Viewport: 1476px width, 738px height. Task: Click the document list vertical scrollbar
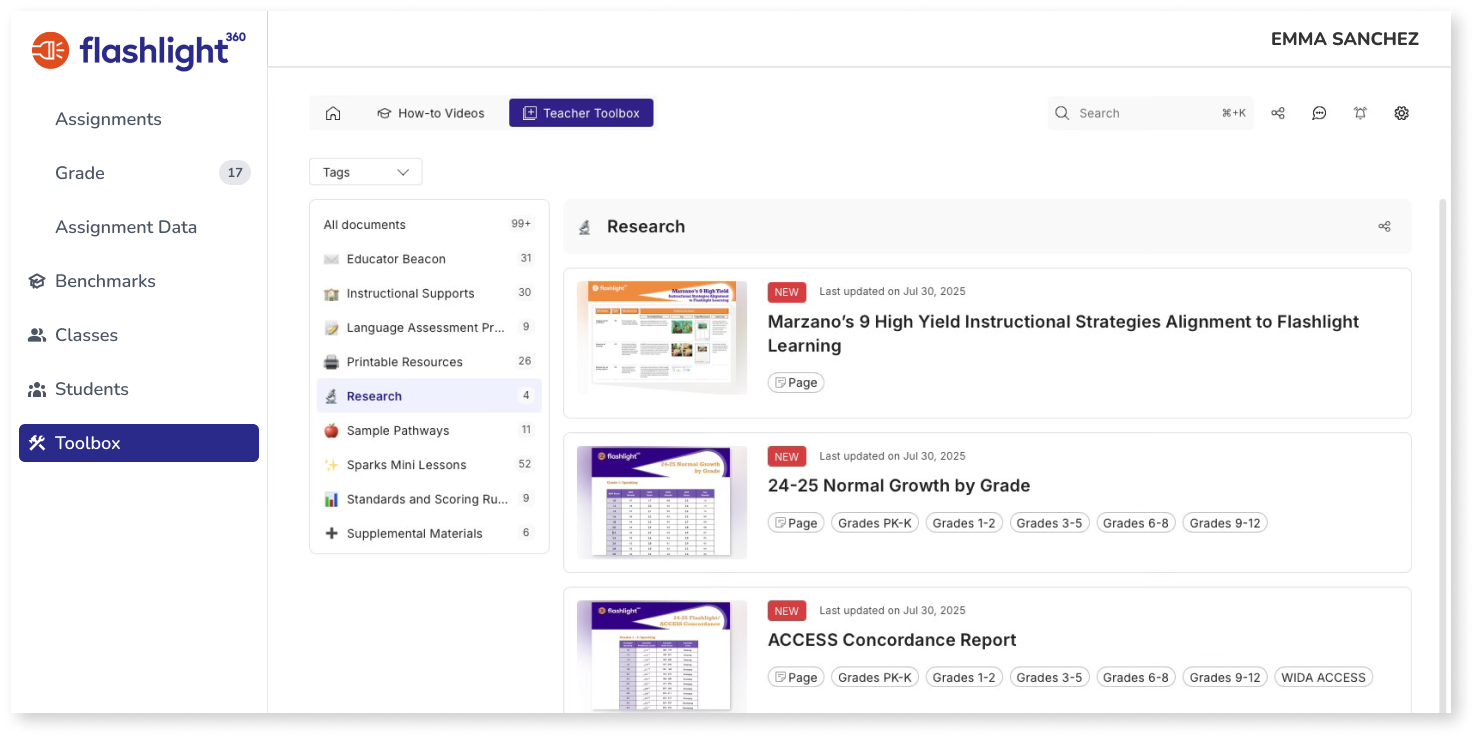click(1442, 455)
